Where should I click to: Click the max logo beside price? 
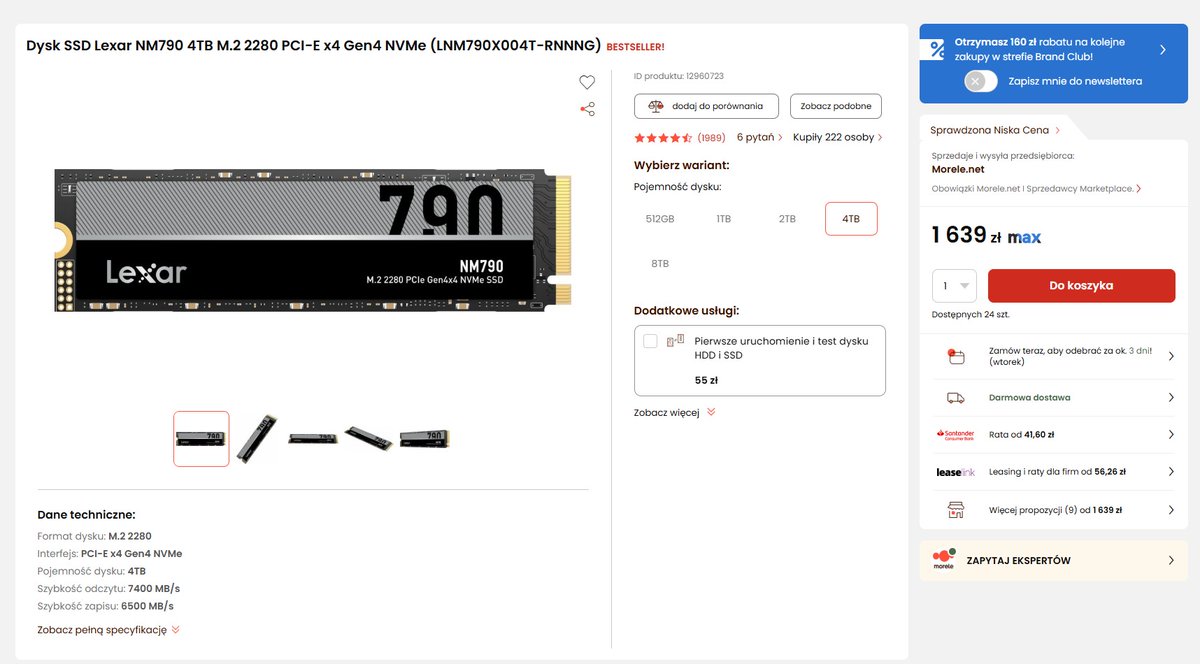(1024, 238)
